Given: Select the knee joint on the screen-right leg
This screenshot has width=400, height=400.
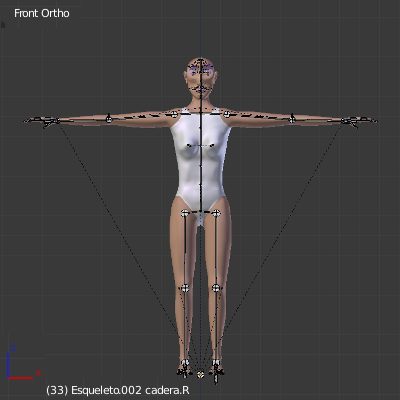Looking at the screenshot, I should [216, 288].
